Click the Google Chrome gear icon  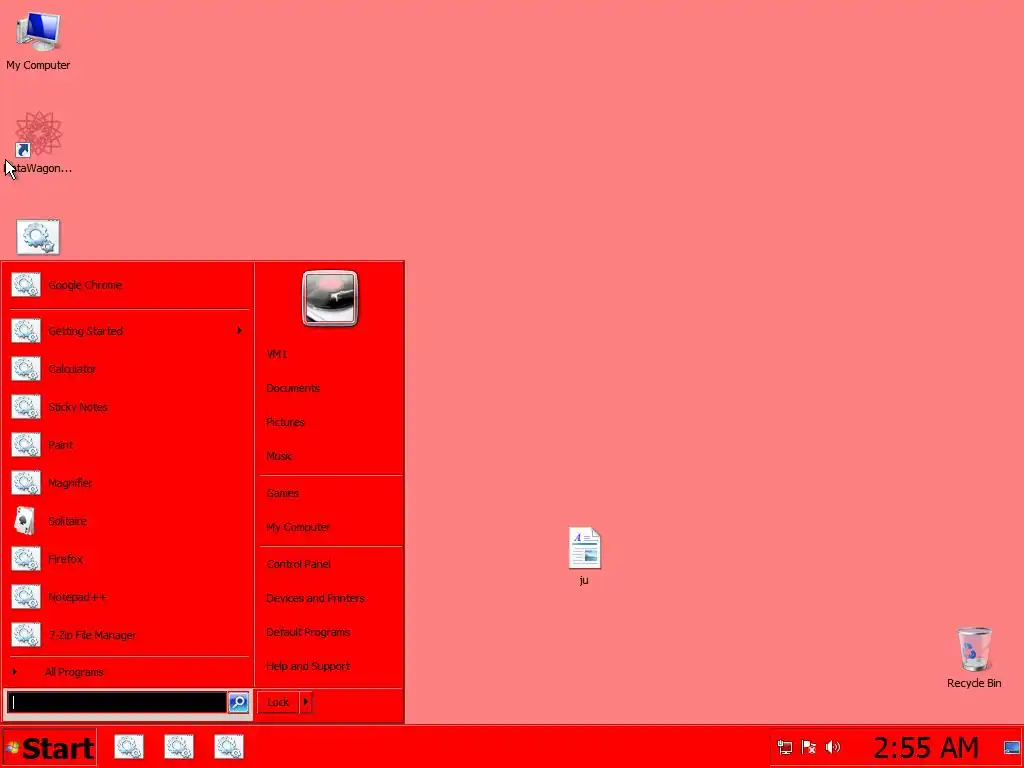26,285
